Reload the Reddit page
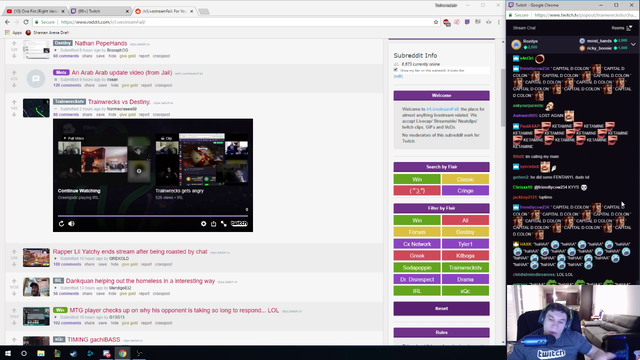 26,22
